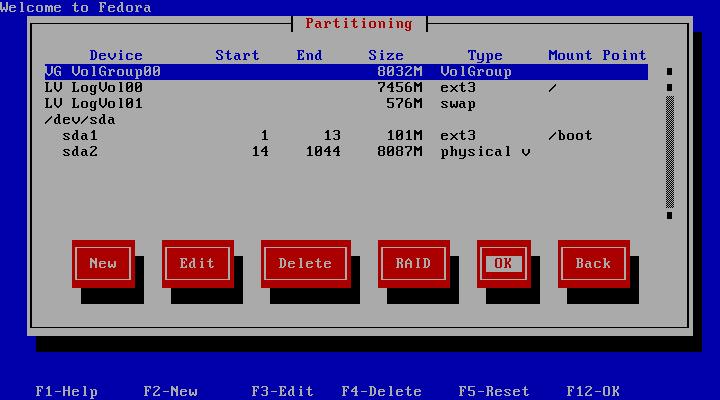Click the 1044 end cylinder value
The image size is (720, 400).
pyautogui.click(x=323, y=152)
